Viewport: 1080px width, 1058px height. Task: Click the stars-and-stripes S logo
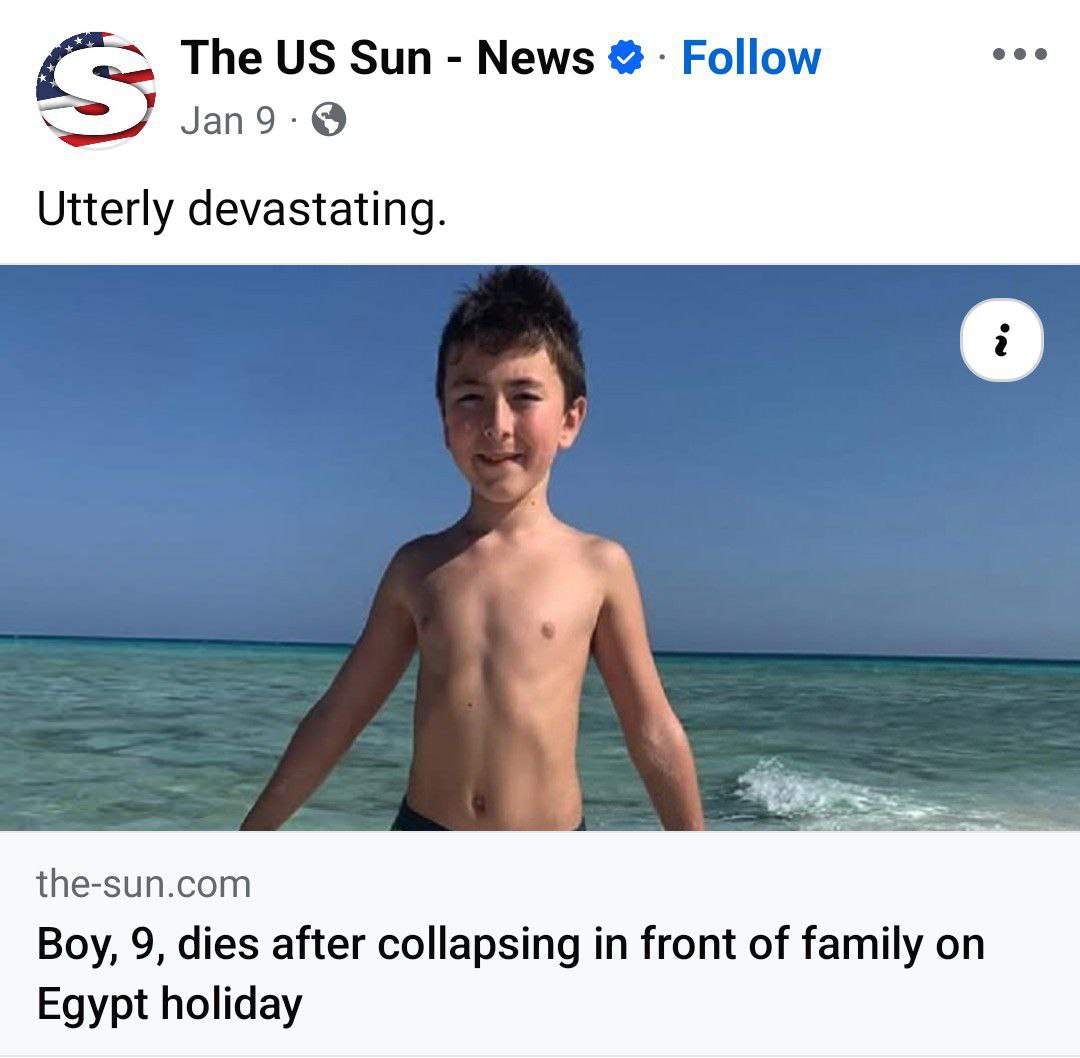pyautogui.click(x=96, y=90)
